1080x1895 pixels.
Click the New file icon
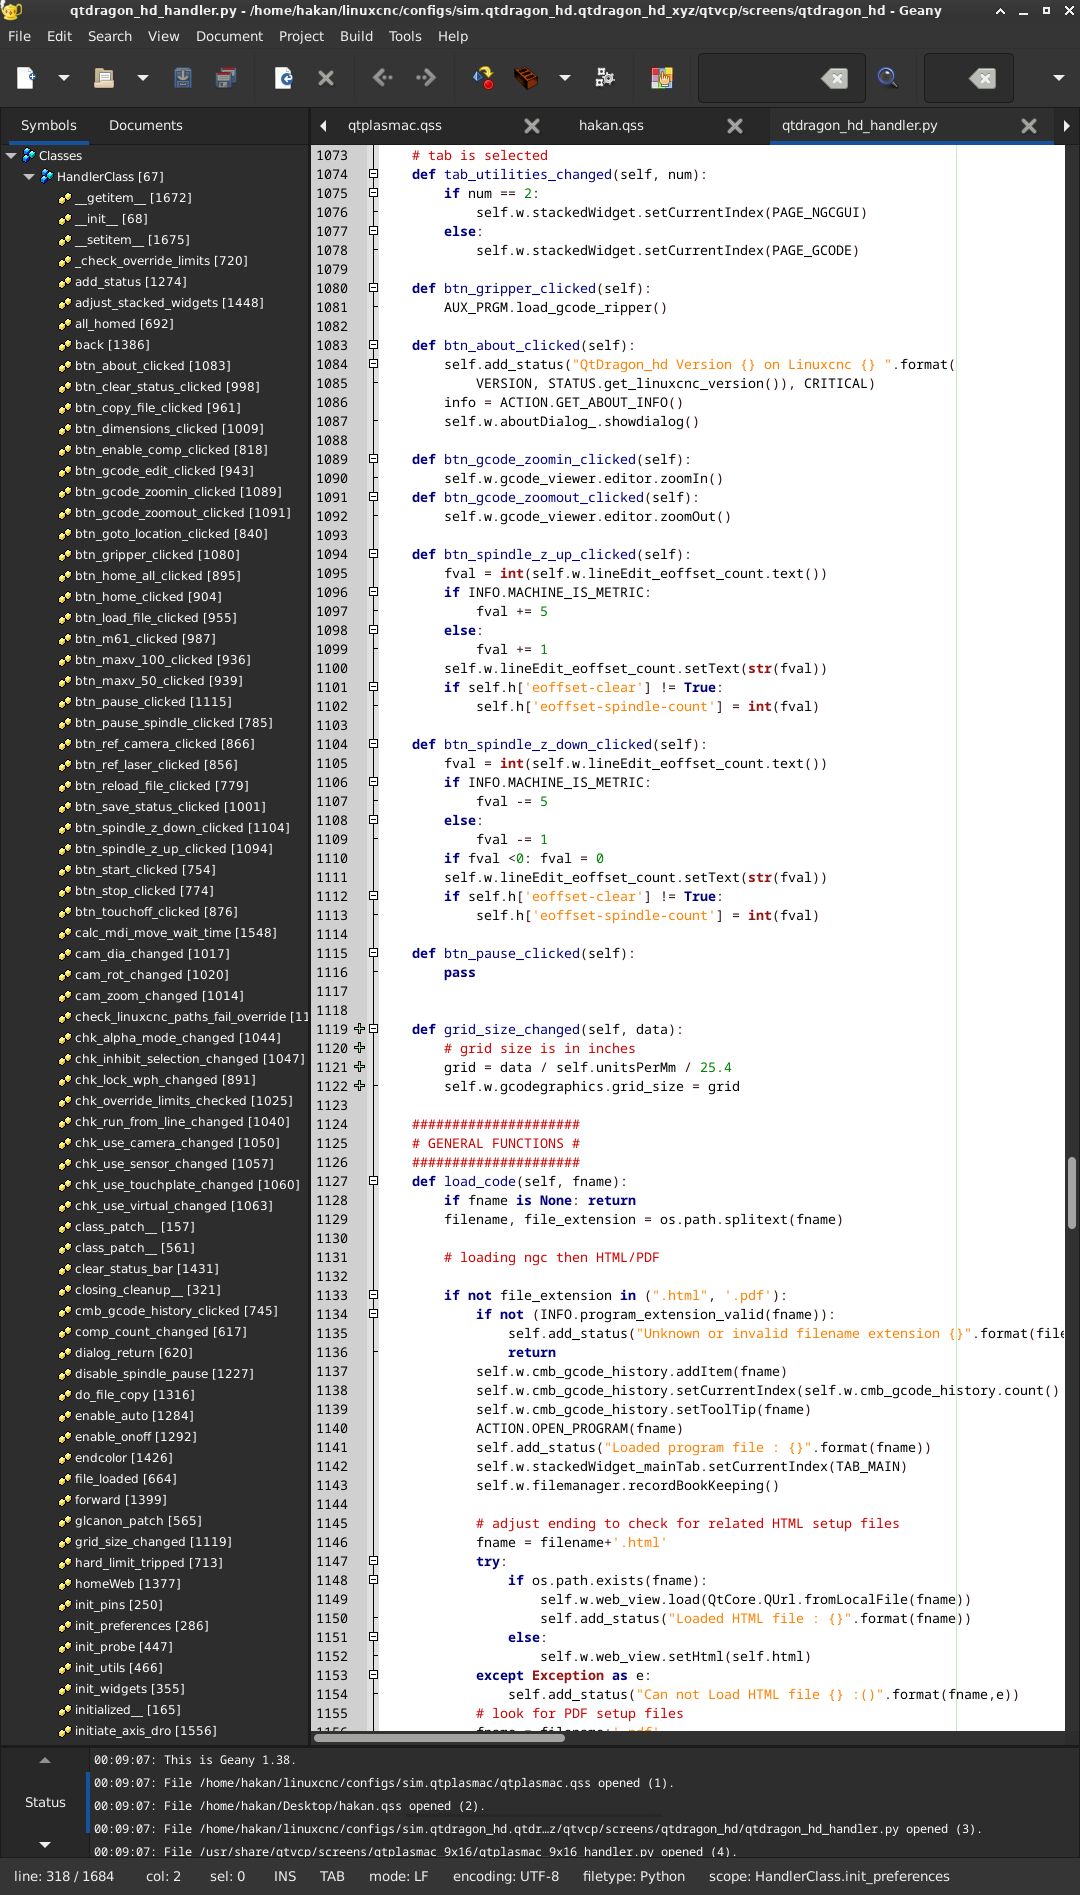[x=26, y=78]
